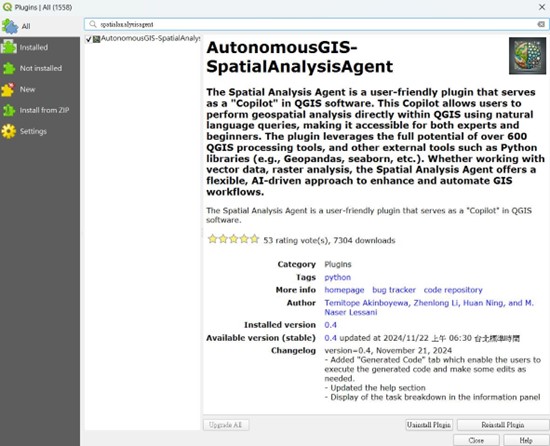The image size is (550, 446).
Task: Click the Close button at bottom
Action: point(476,440)
